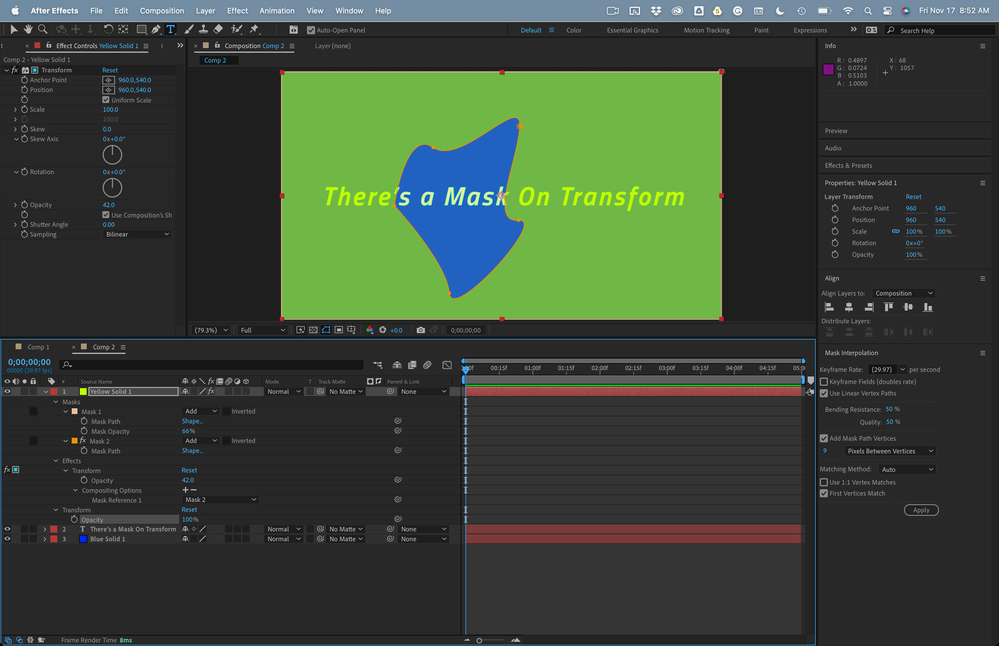Select the Eraser tool
The image size is (999, 646).
218,29
